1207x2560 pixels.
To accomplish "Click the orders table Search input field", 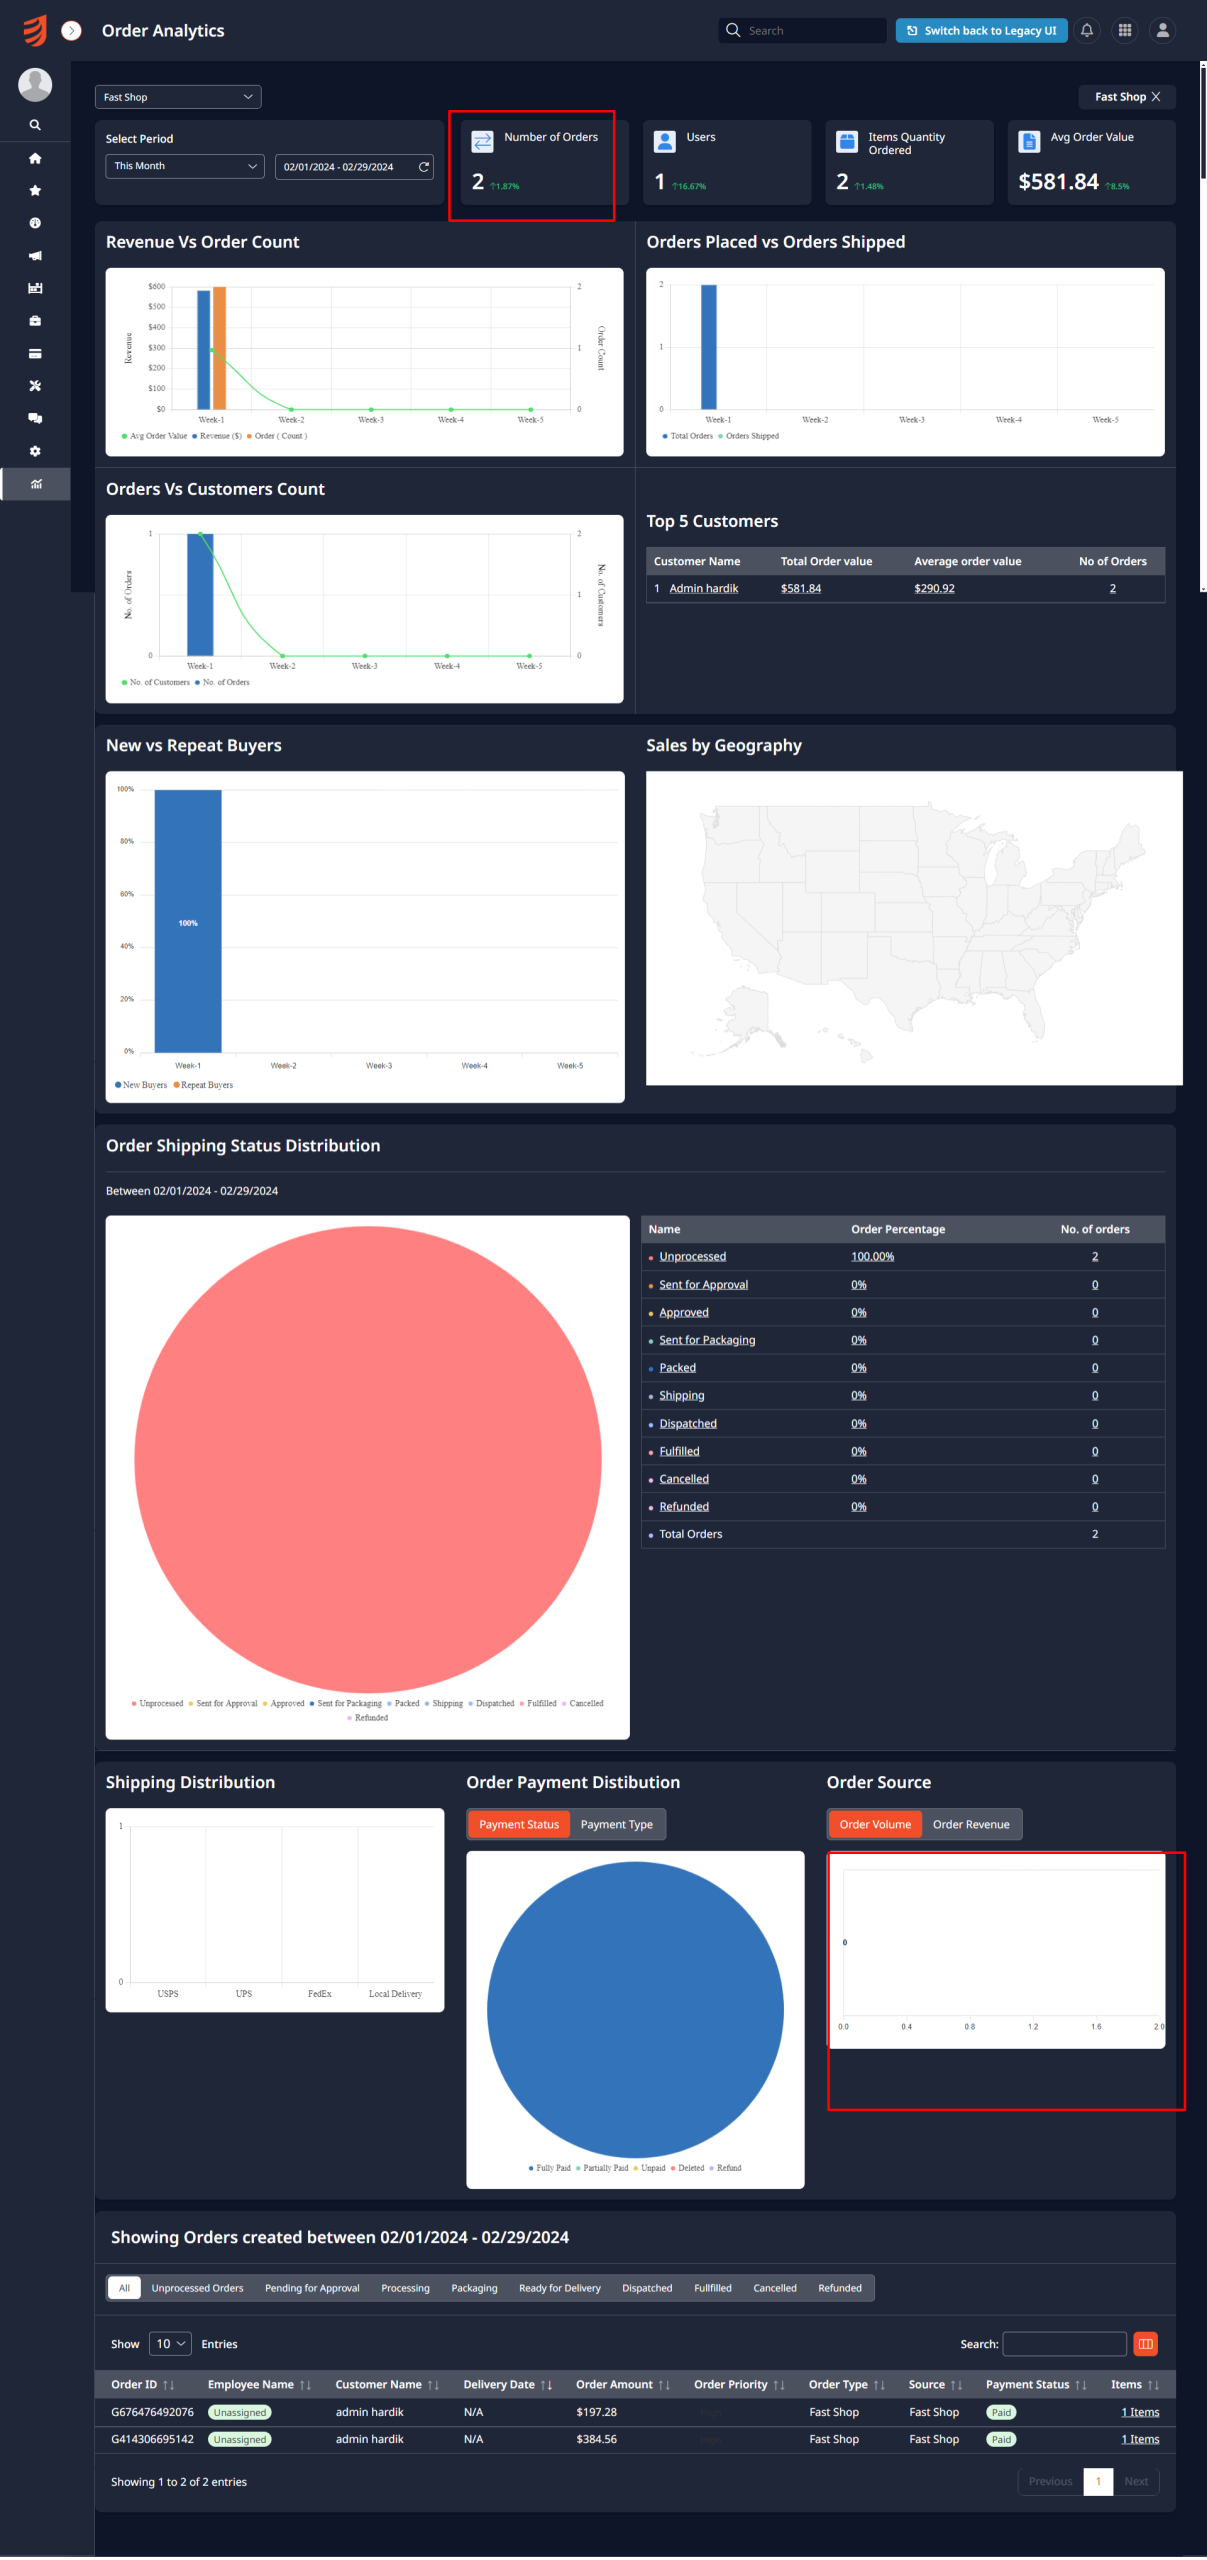I will [1064, 2344].
